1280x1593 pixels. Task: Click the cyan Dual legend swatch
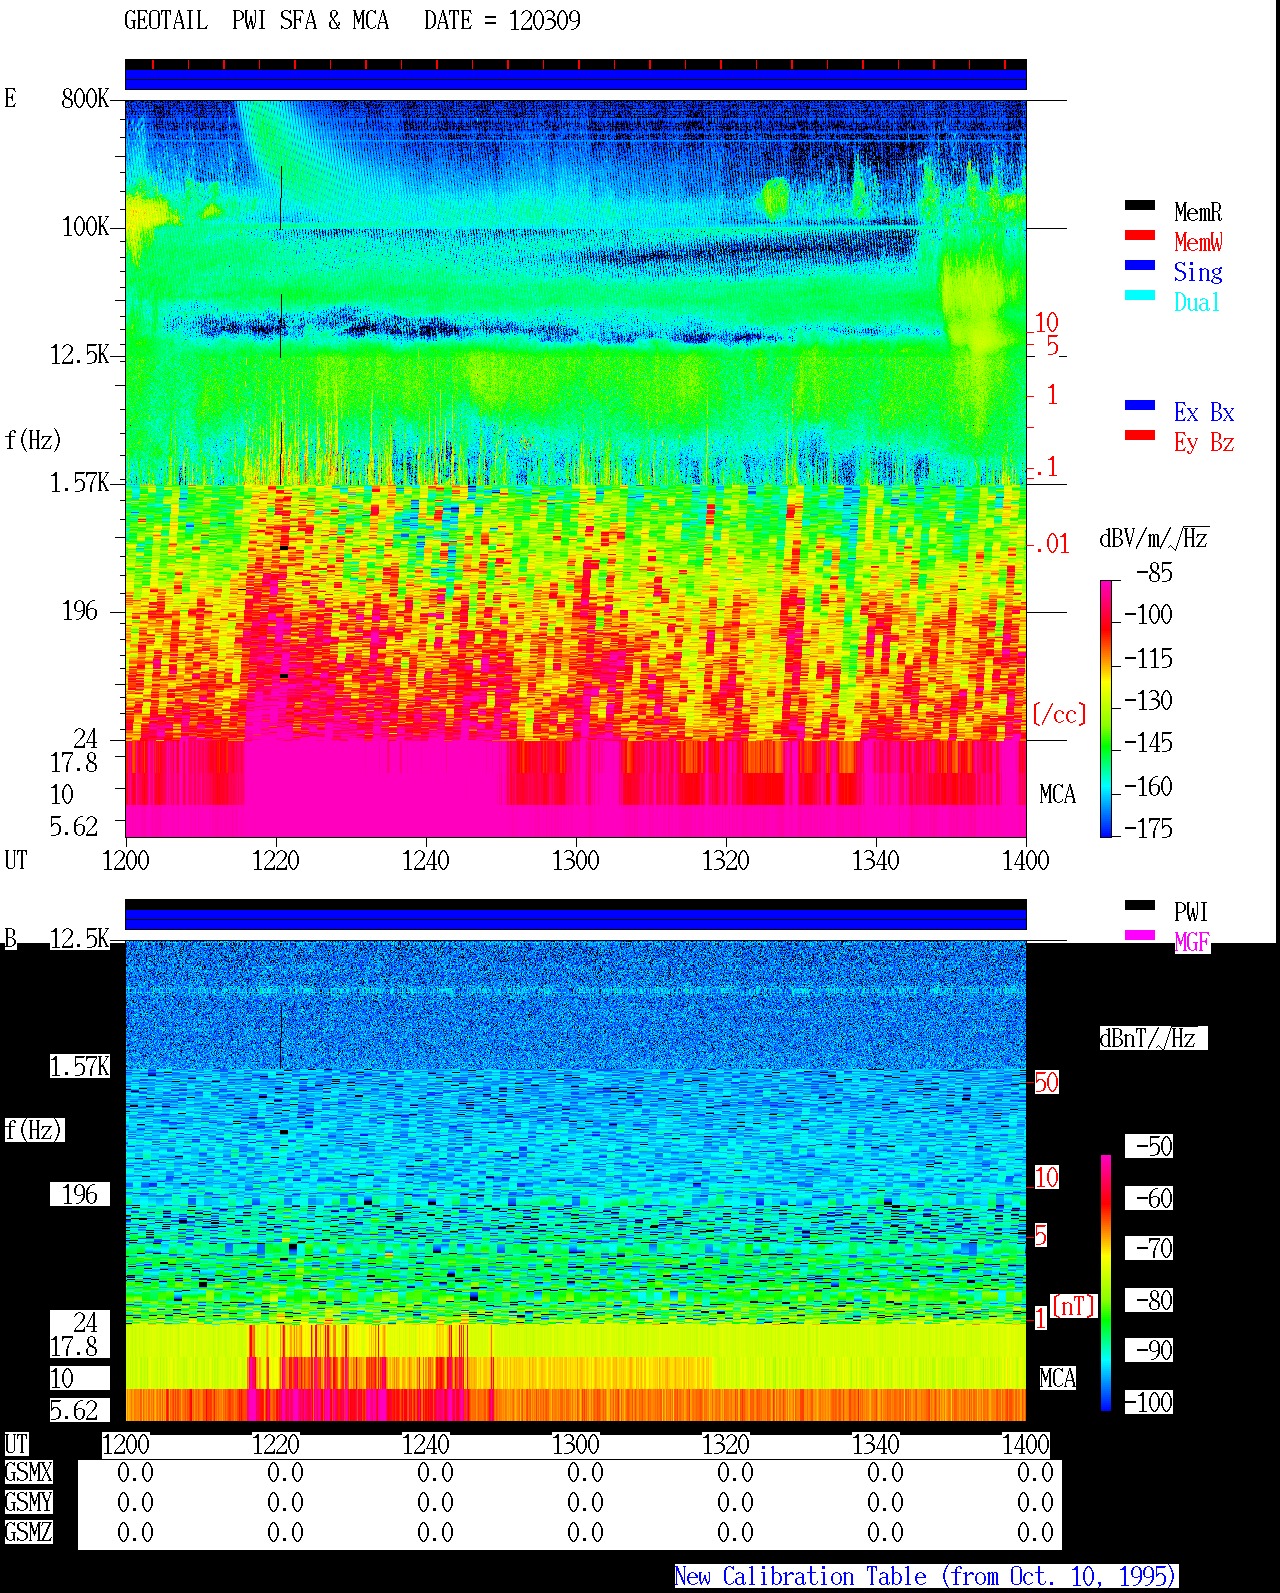(x=1140, y=296)
